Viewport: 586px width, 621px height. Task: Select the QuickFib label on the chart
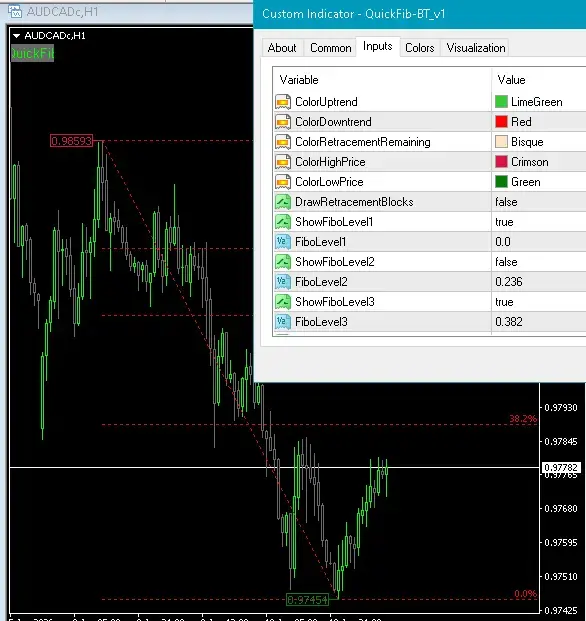[x=32, y=53]
